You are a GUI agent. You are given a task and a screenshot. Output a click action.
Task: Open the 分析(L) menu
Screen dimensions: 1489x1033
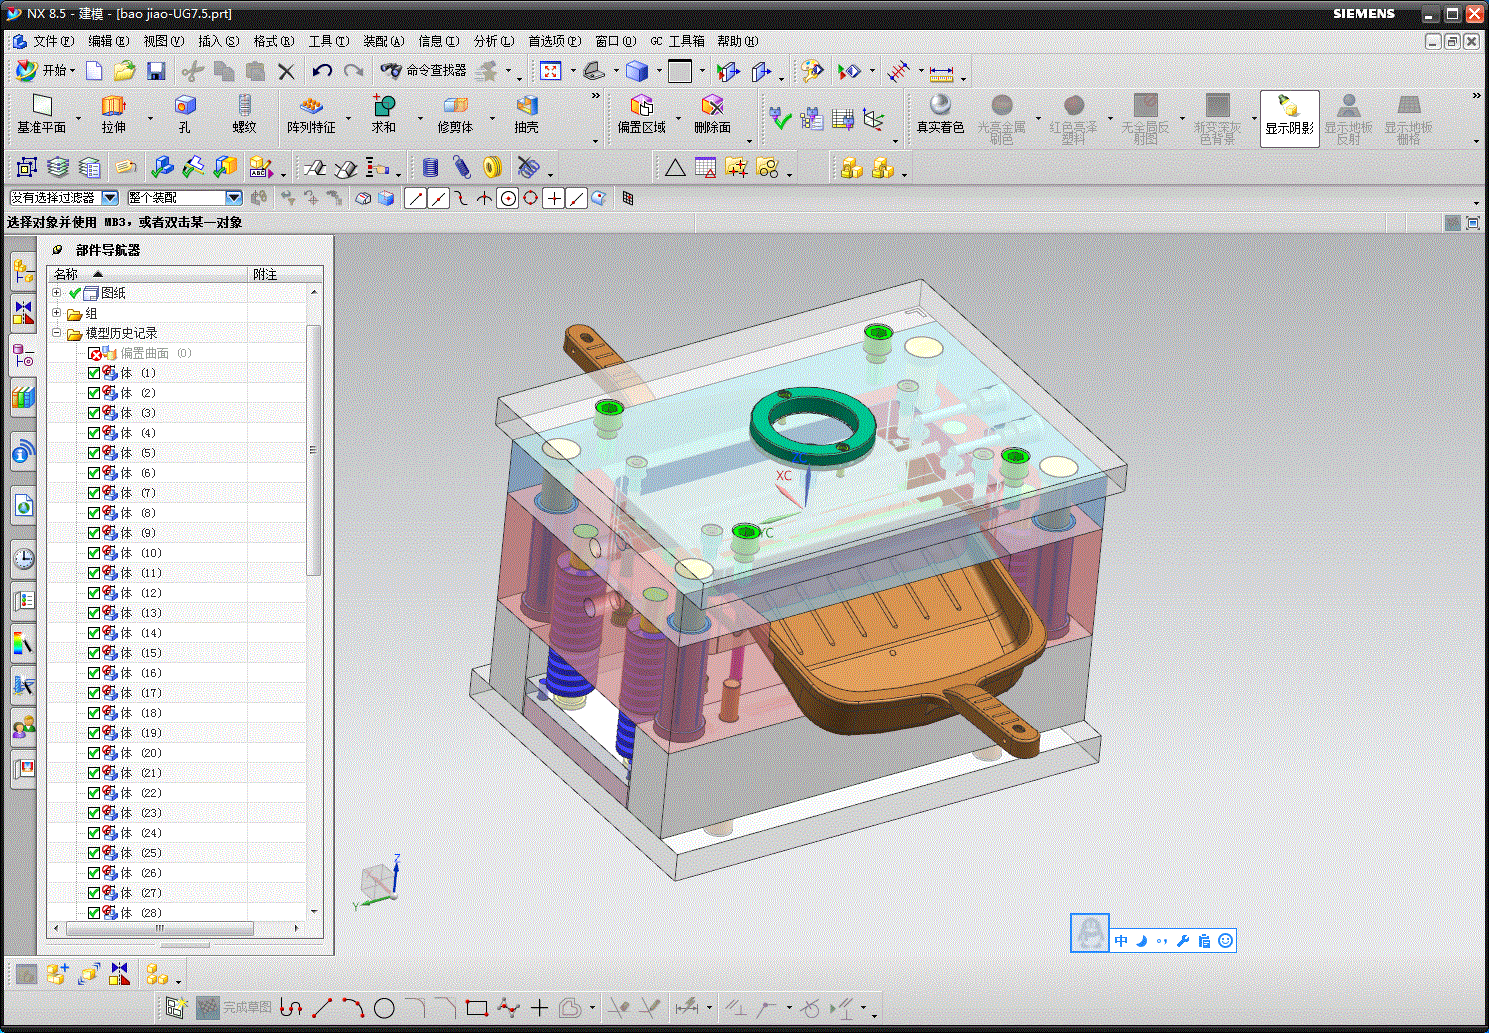493,41
